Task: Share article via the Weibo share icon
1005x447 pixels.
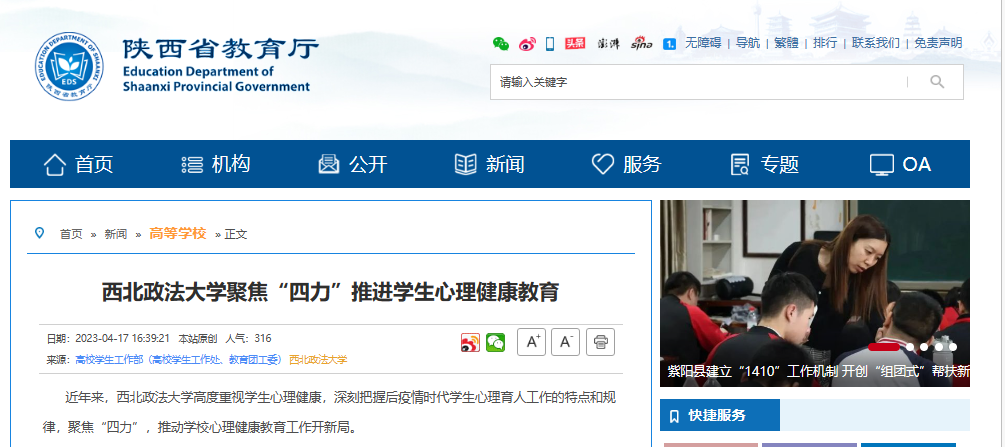Action: pos(470,342)
